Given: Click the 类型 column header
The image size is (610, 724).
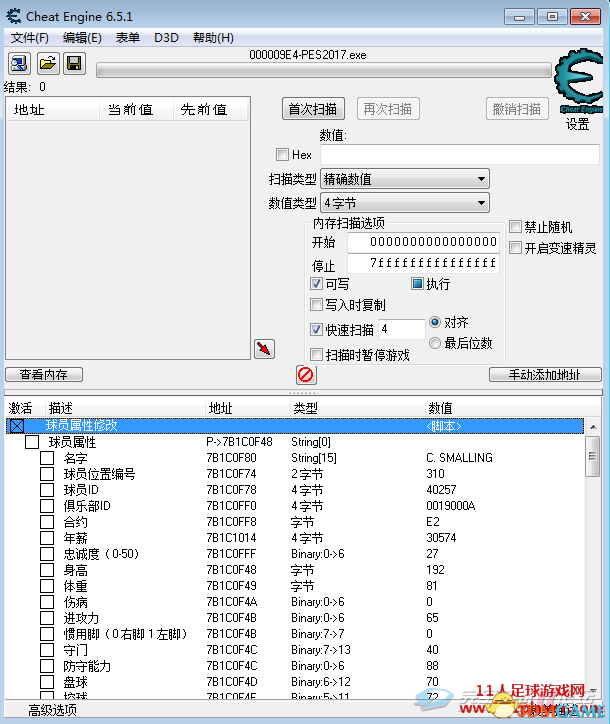Looking at the screenshot, I should (305, 408).
